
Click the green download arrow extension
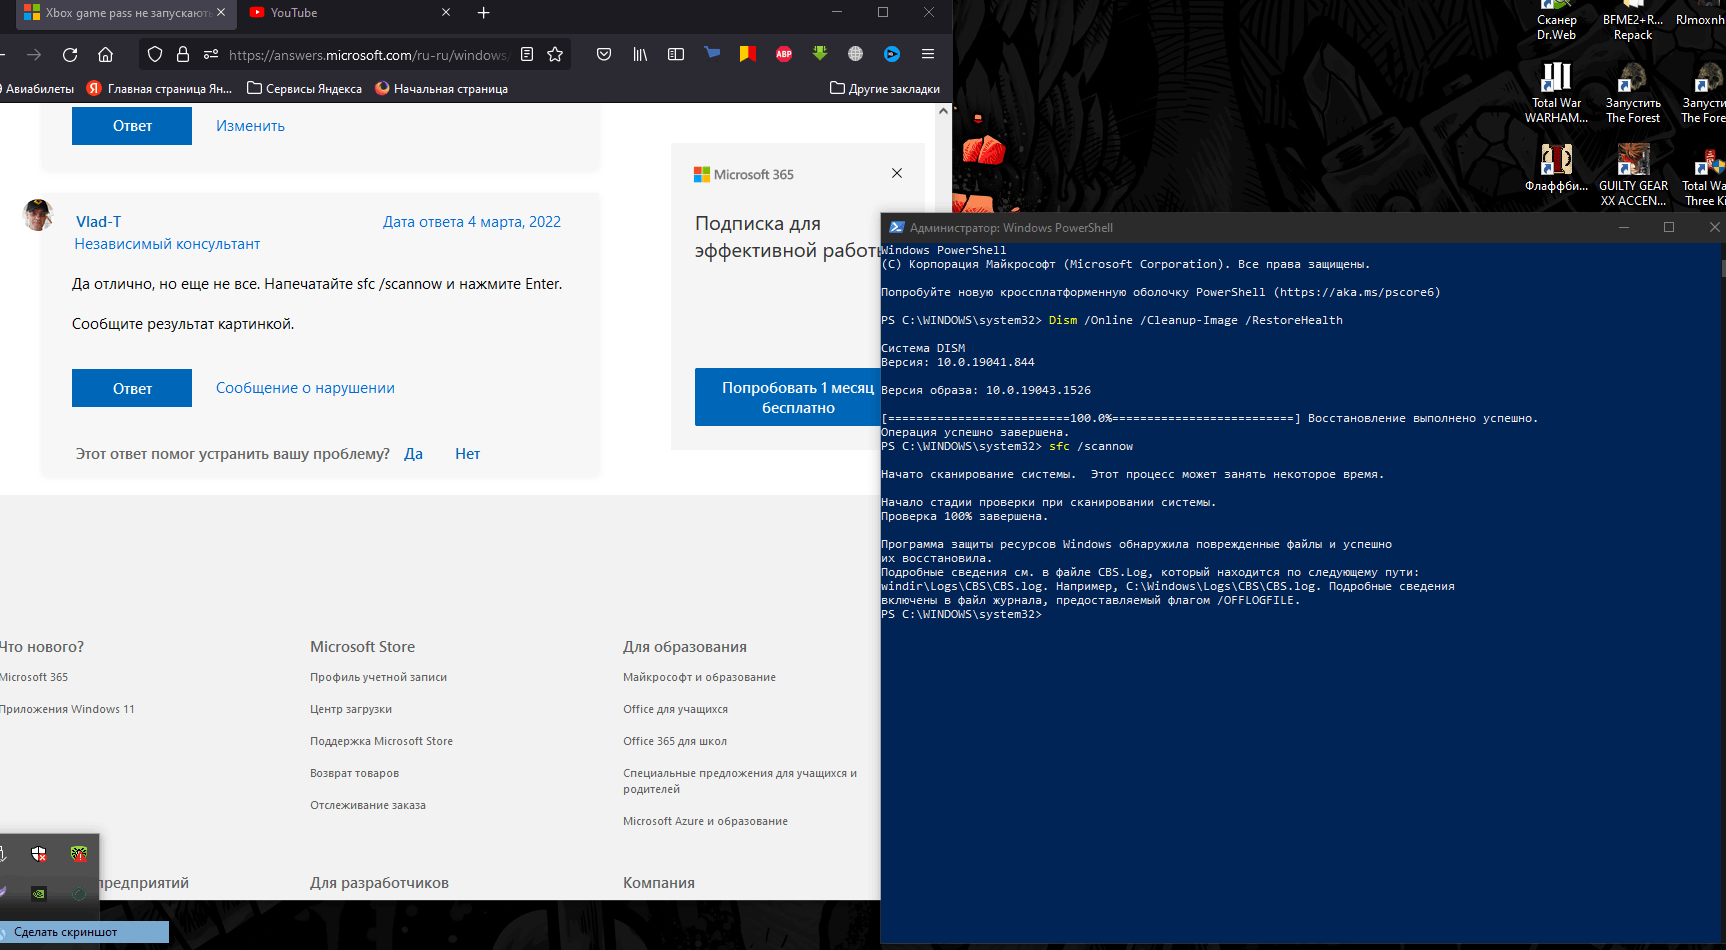click(820, 54)
